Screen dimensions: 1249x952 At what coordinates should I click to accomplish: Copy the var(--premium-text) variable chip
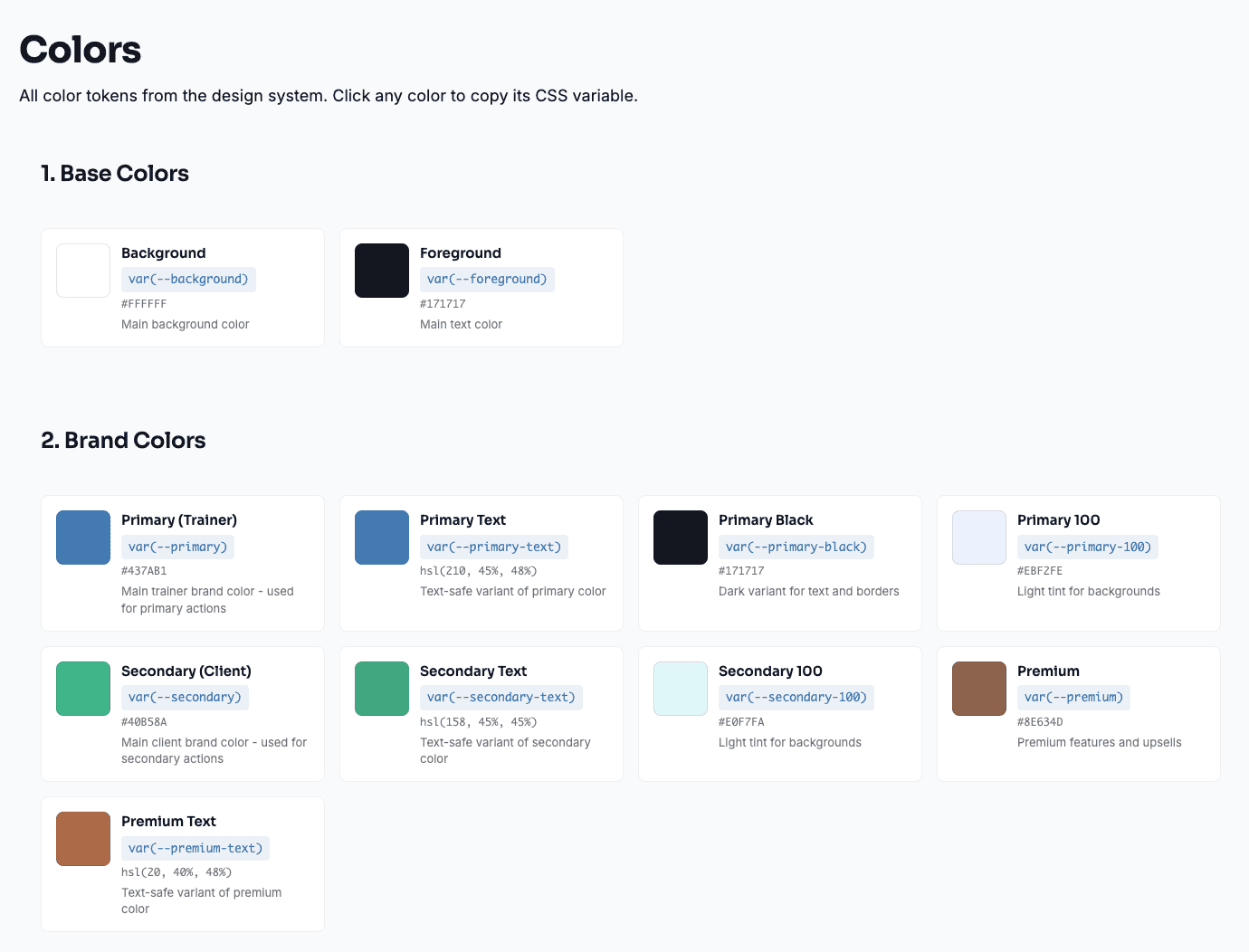(x=195, y=848)
